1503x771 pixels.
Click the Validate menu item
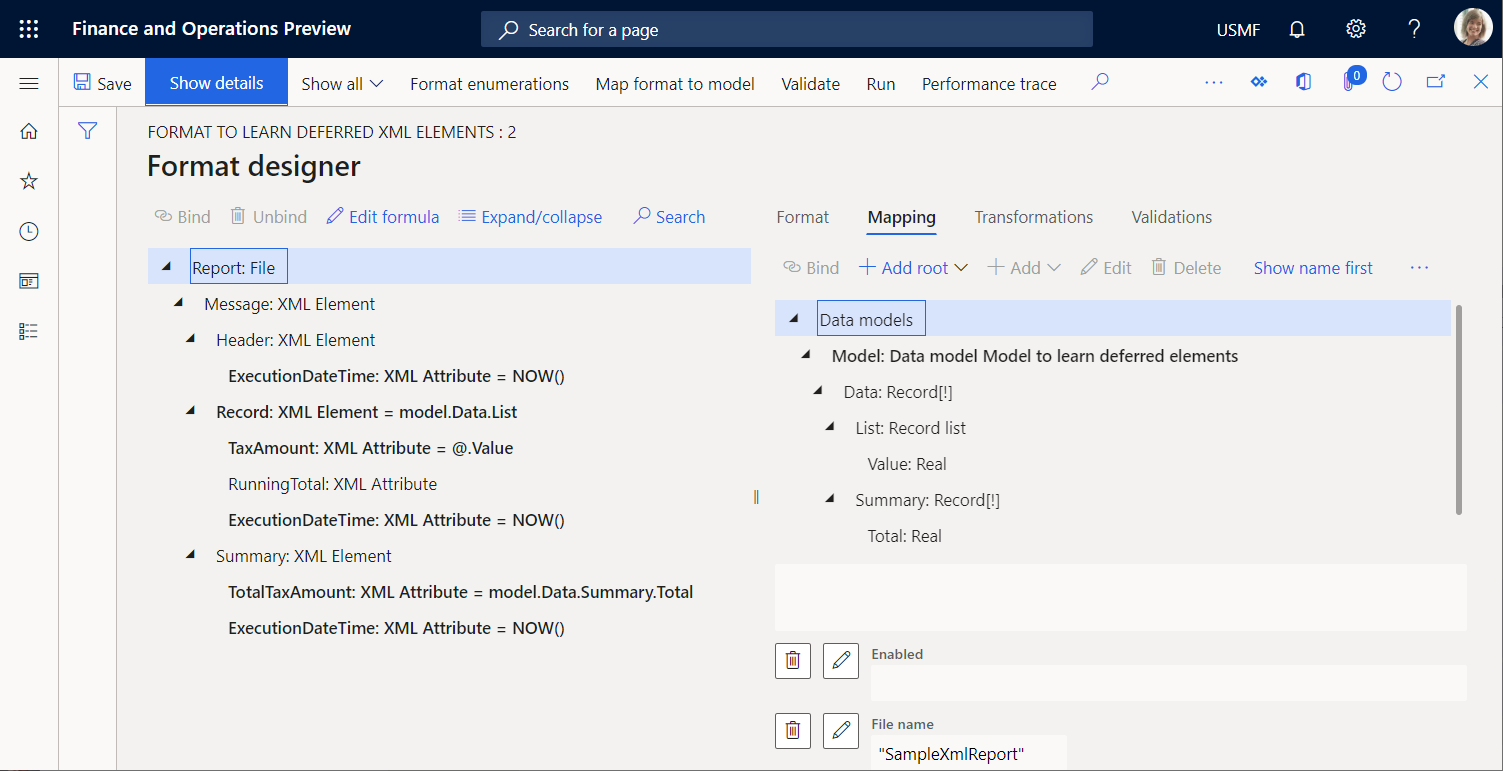(x=810, y=84)
